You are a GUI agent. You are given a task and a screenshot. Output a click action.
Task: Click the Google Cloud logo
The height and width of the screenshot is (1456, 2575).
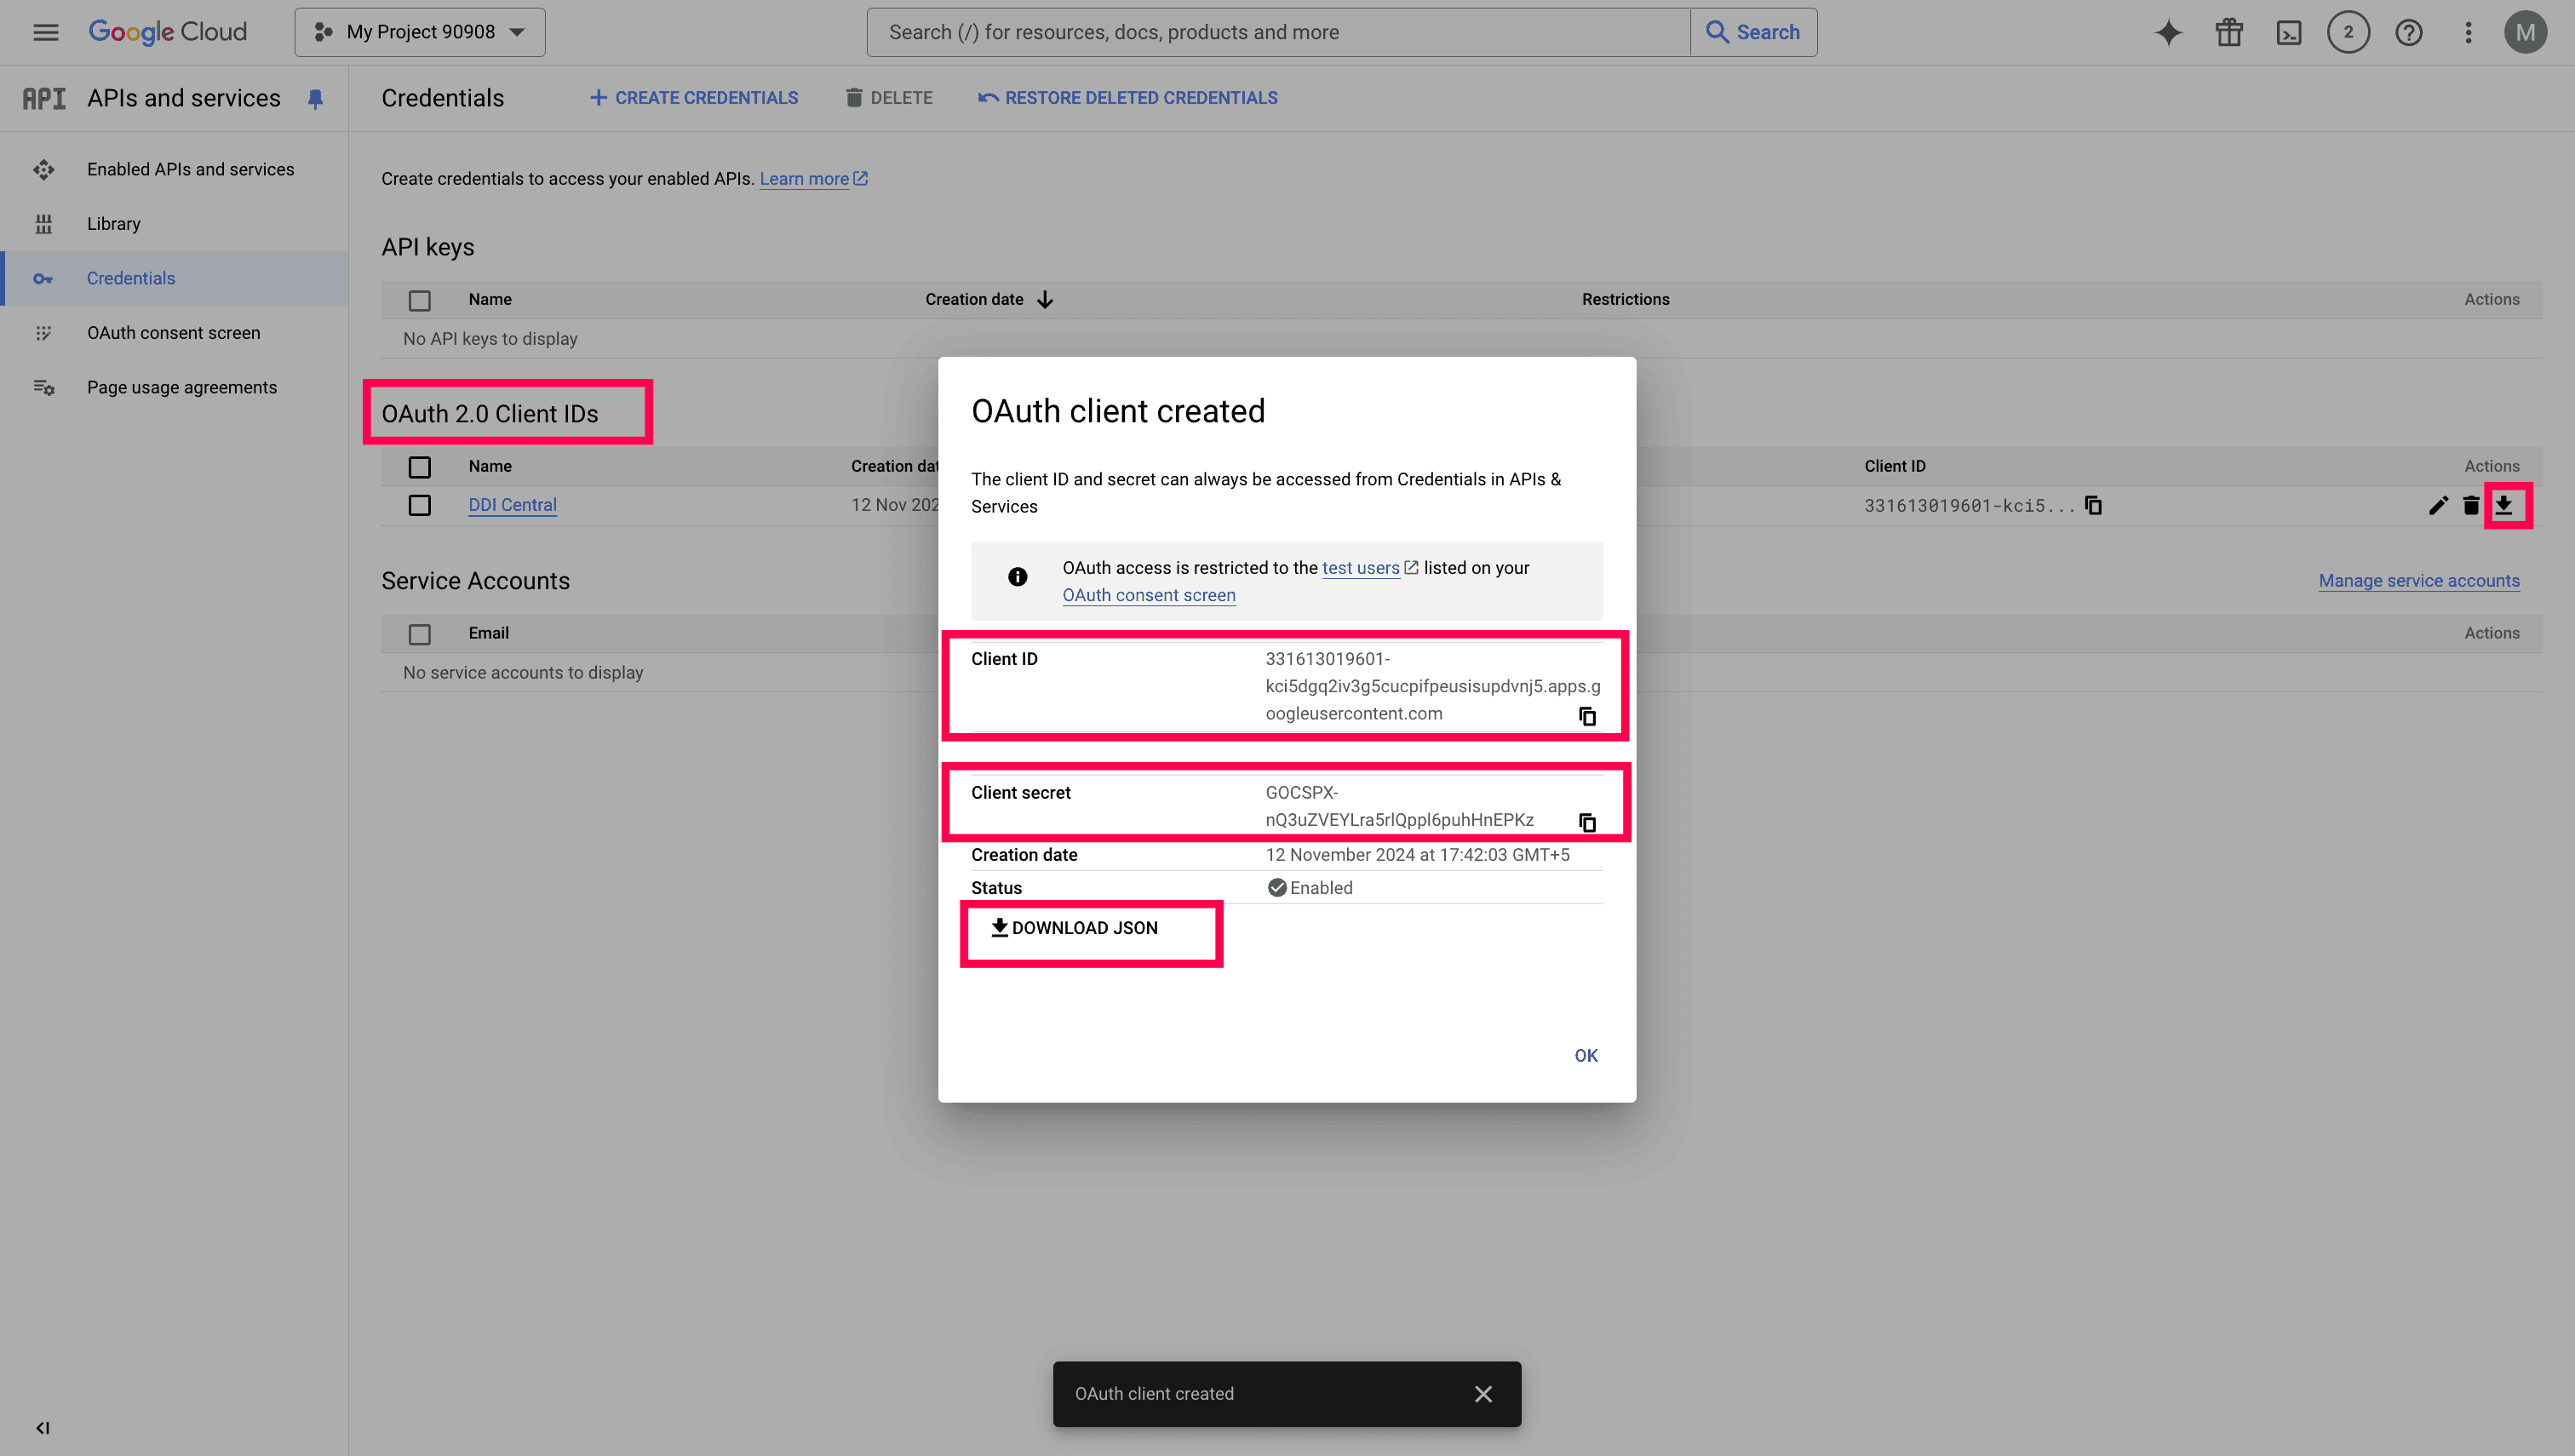pos(168,32)
